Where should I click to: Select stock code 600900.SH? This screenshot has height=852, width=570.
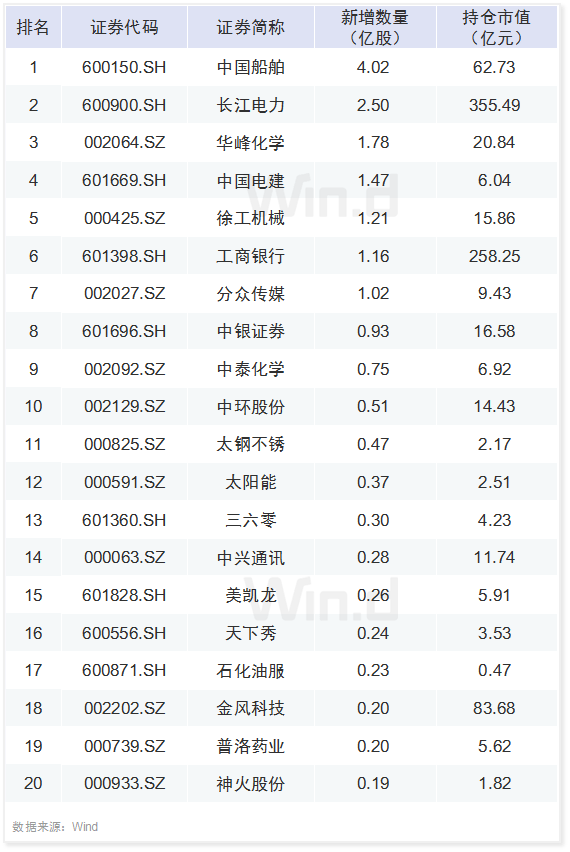[x=124, y=105]
